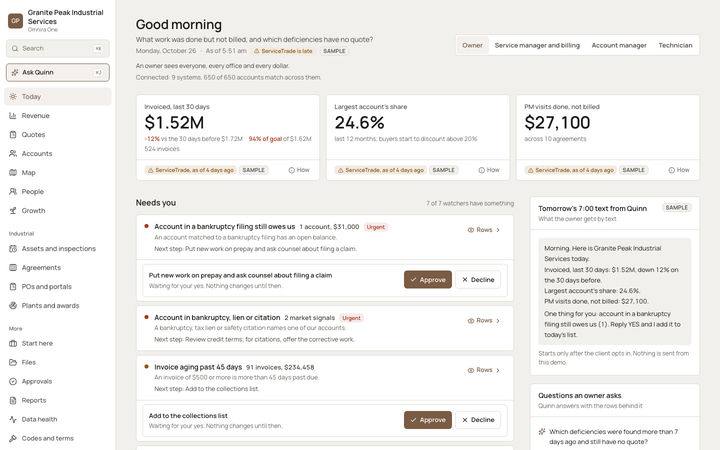The height and width of the screenshot is (450, 720).
Task: Click the 24.6% largest account share value
Action: [360, 123]
